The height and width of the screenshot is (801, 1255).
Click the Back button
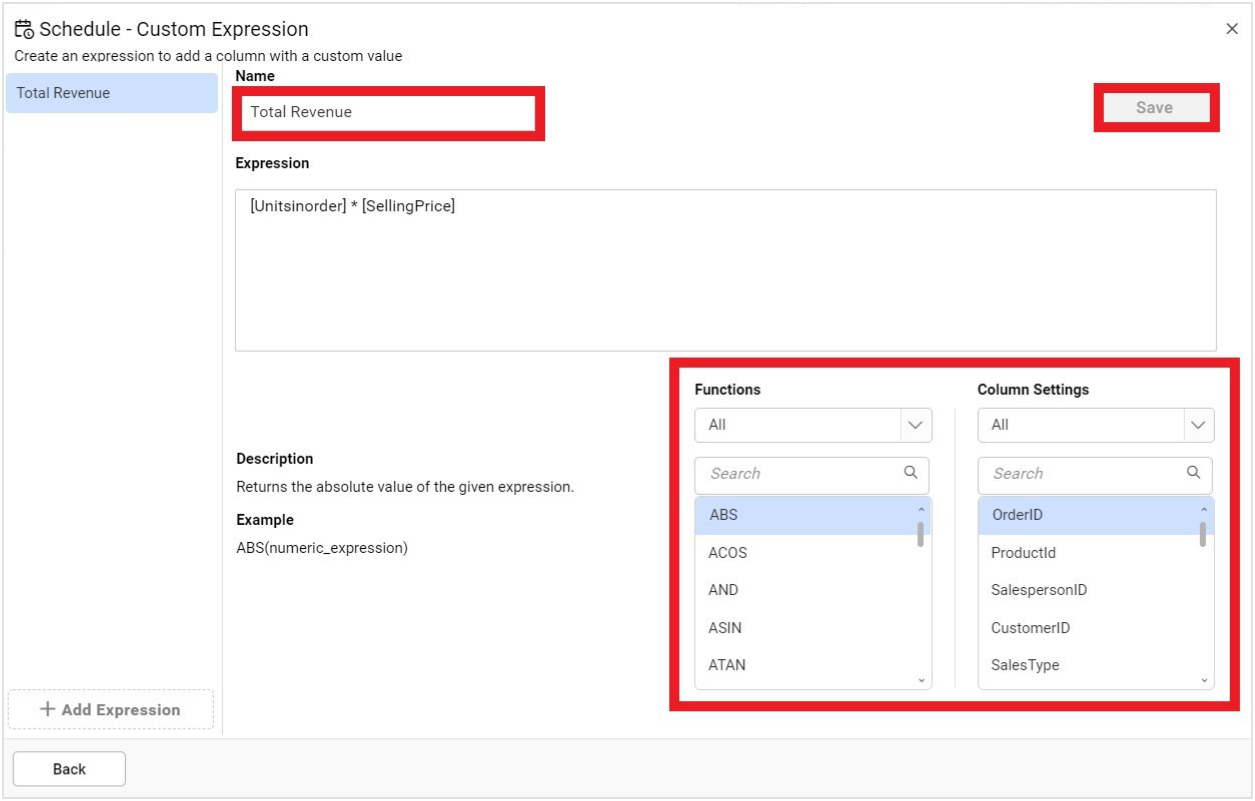67,768
